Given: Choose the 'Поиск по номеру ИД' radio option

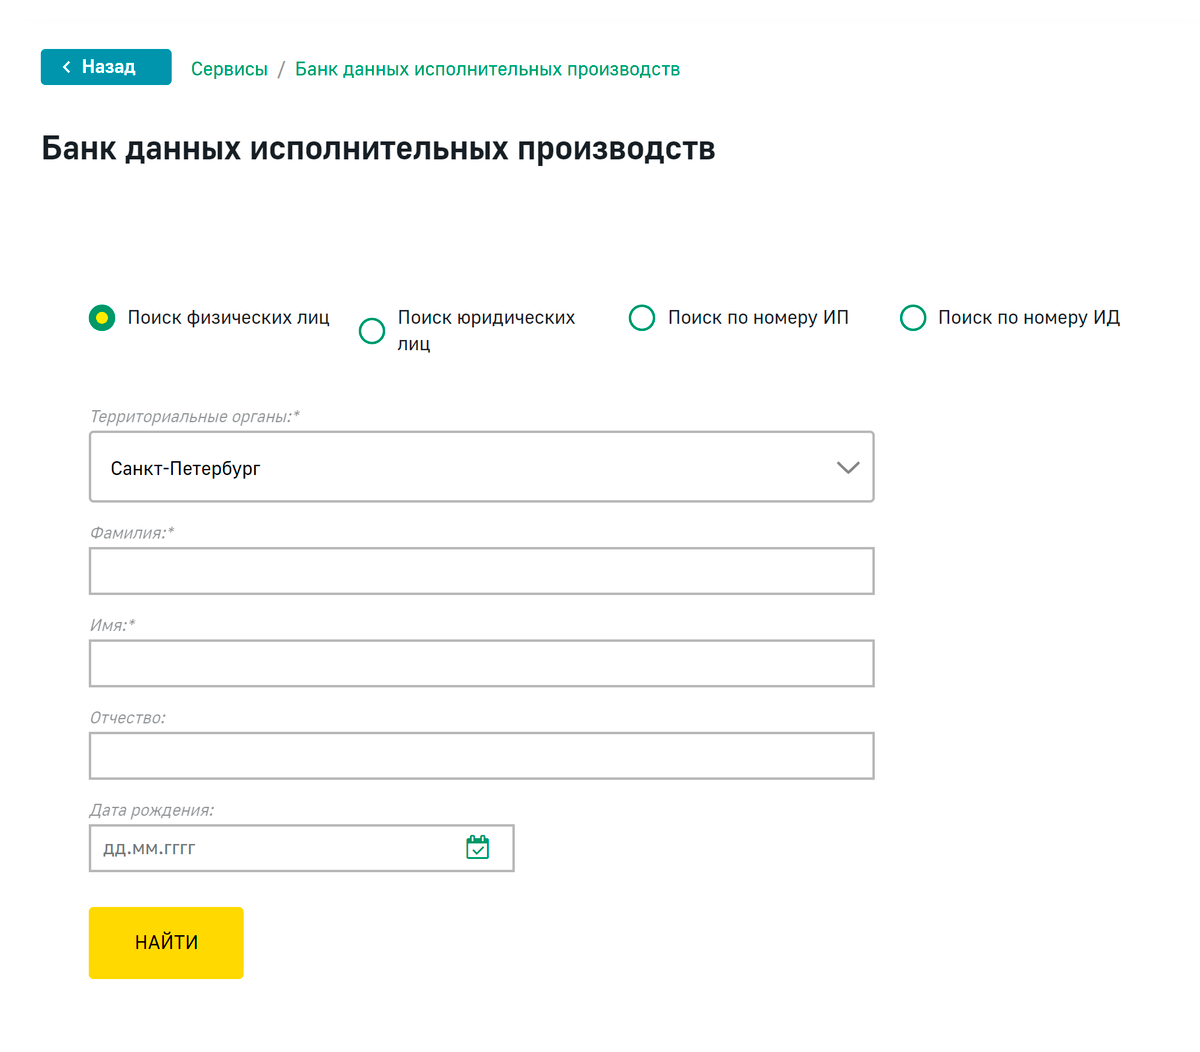Looking at the screenshot, I should click(913, 318).
